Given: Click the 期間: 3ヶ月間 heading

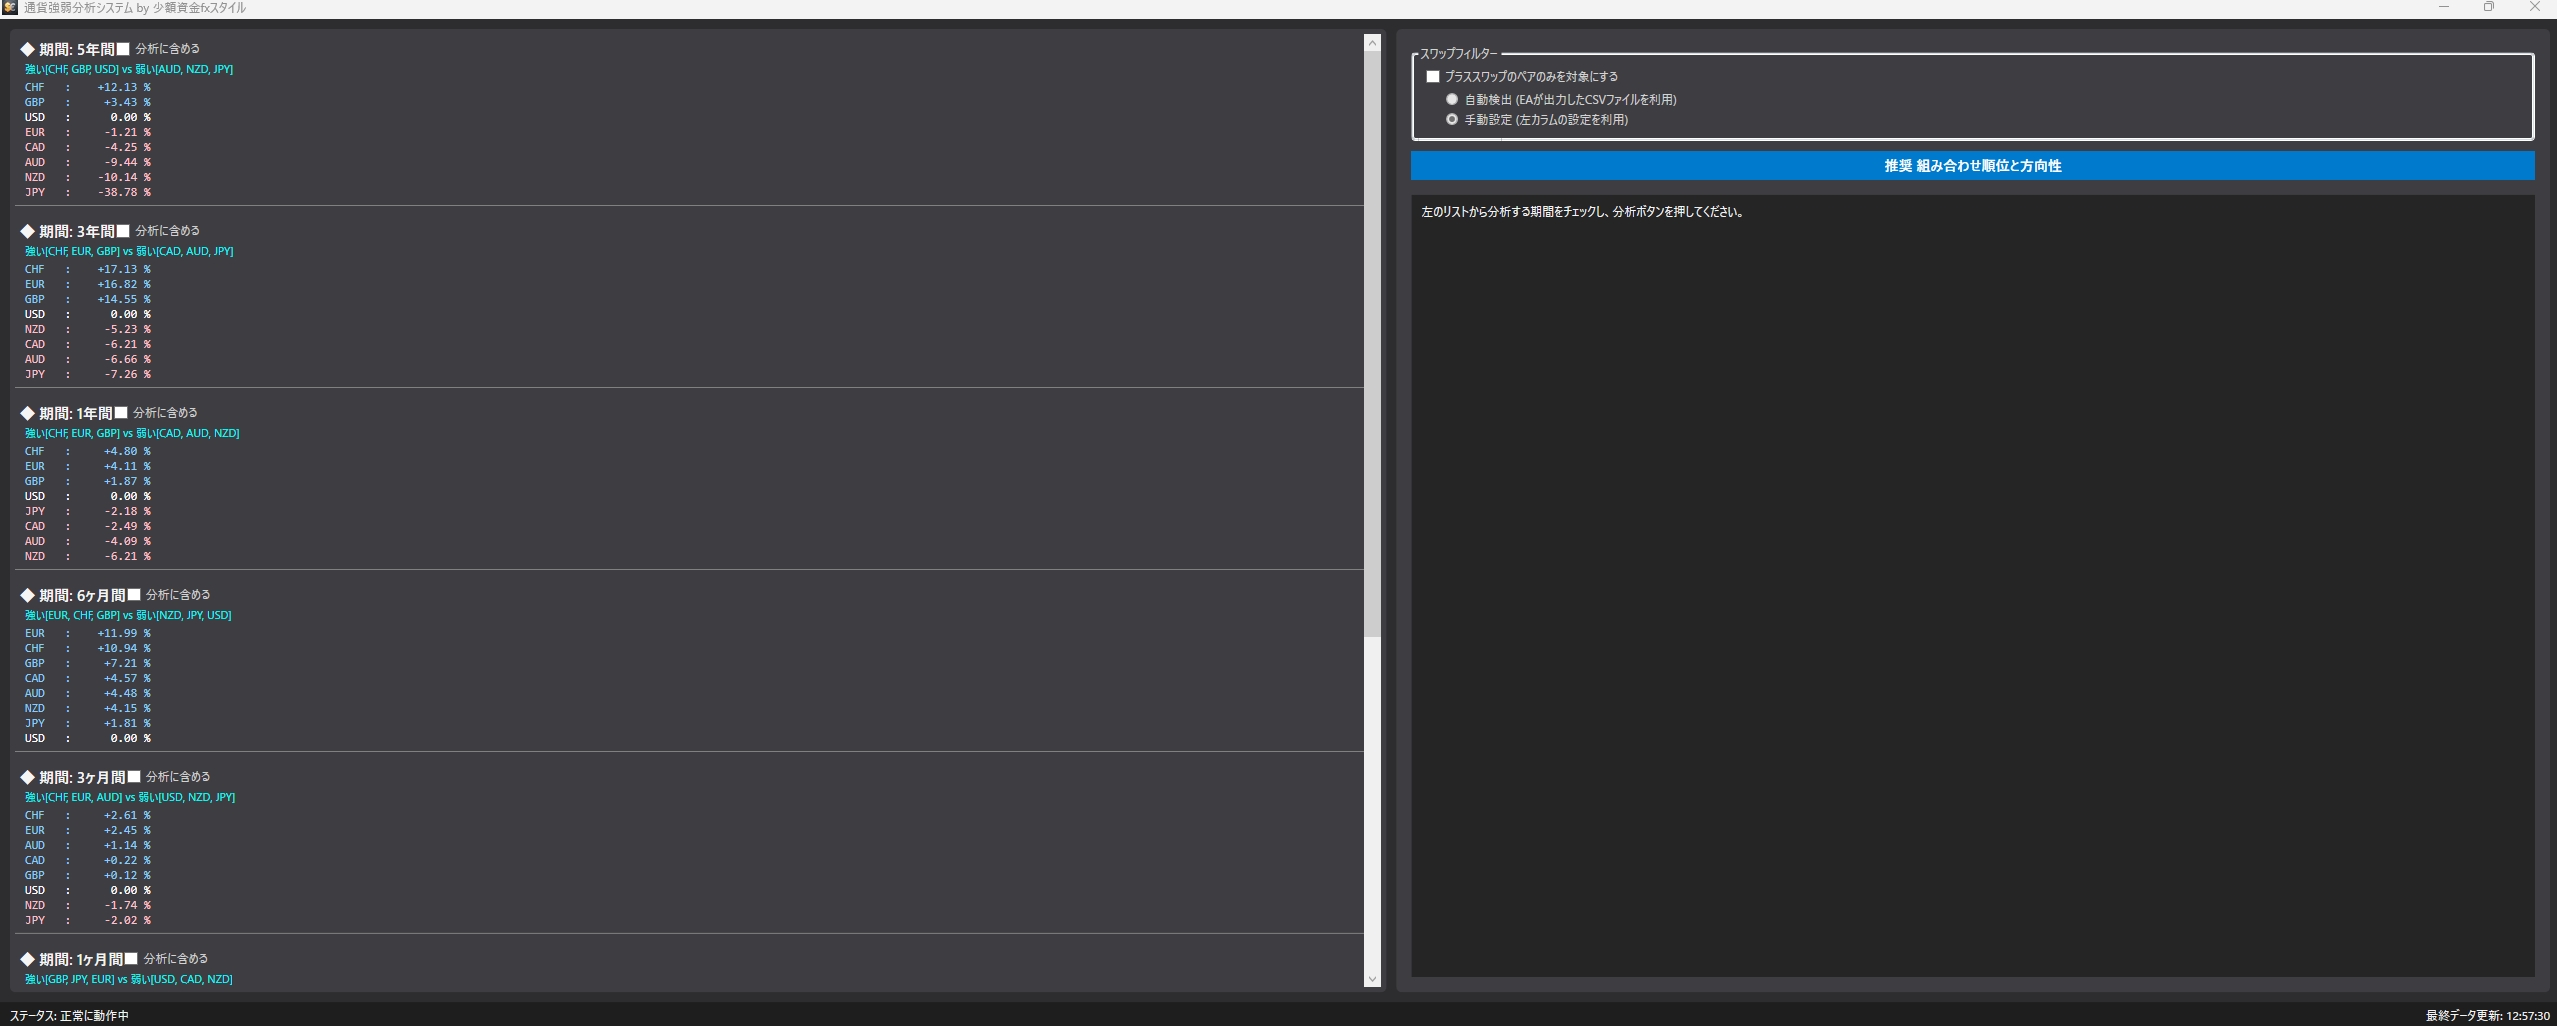Looking at the screenshot, I should coord(73,777).
